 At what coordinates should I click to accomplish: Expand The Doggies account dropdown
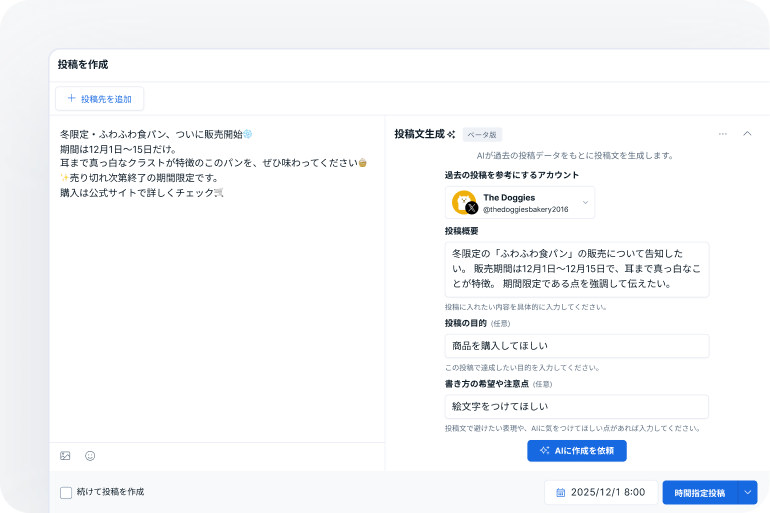pyautogui.click(x=585, y=203)
